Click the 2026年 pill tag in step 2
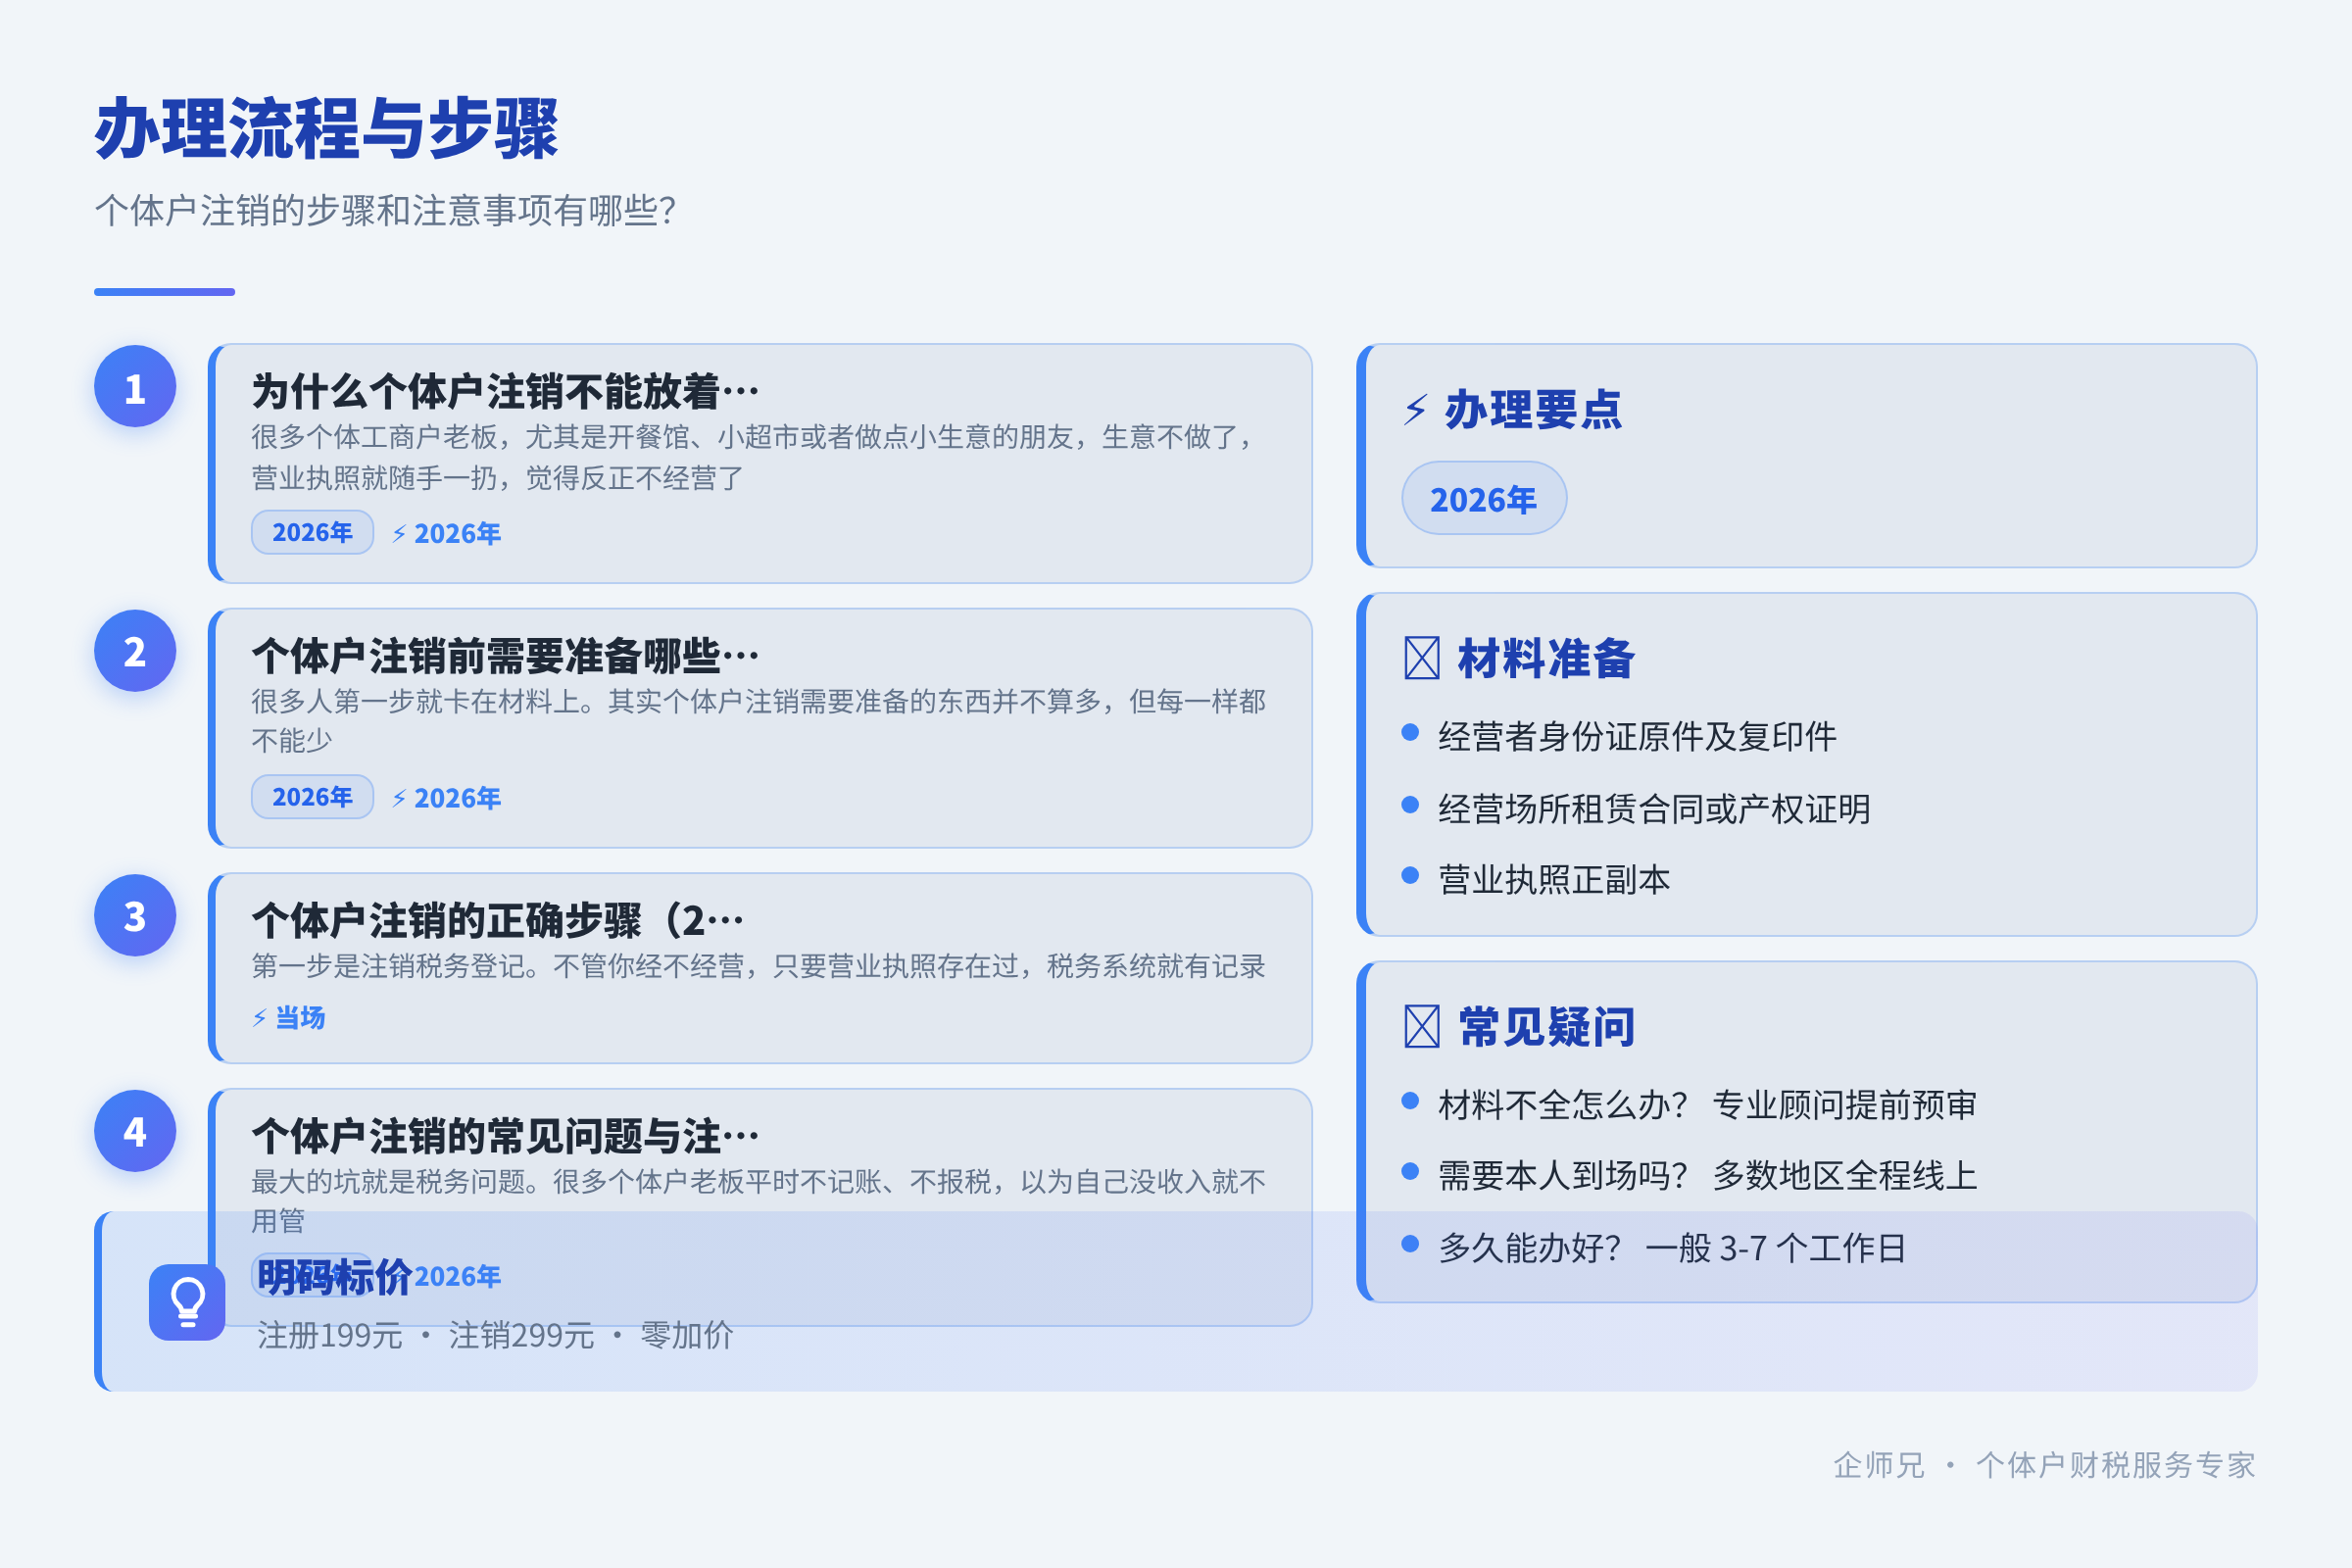The image size is (2352, 1568). click(312, 797)
